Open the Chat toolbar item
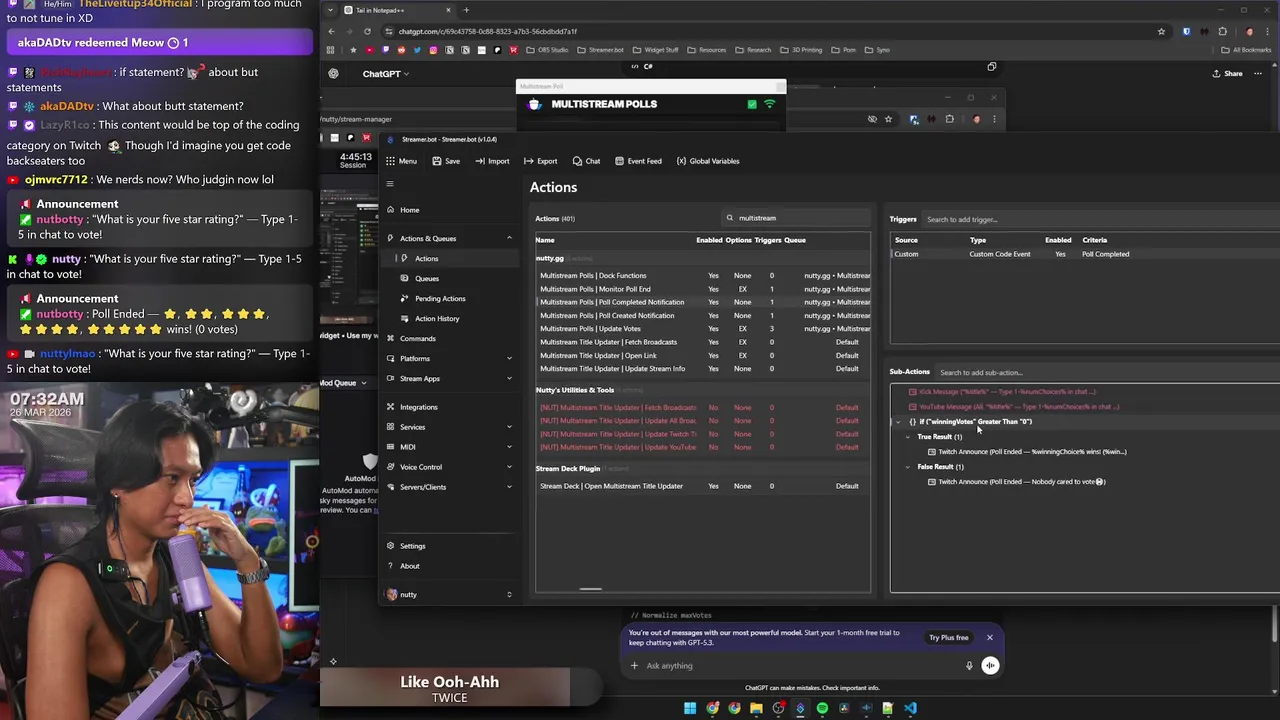This screenshot has width=1280, height=720. (x=586, y=161)
